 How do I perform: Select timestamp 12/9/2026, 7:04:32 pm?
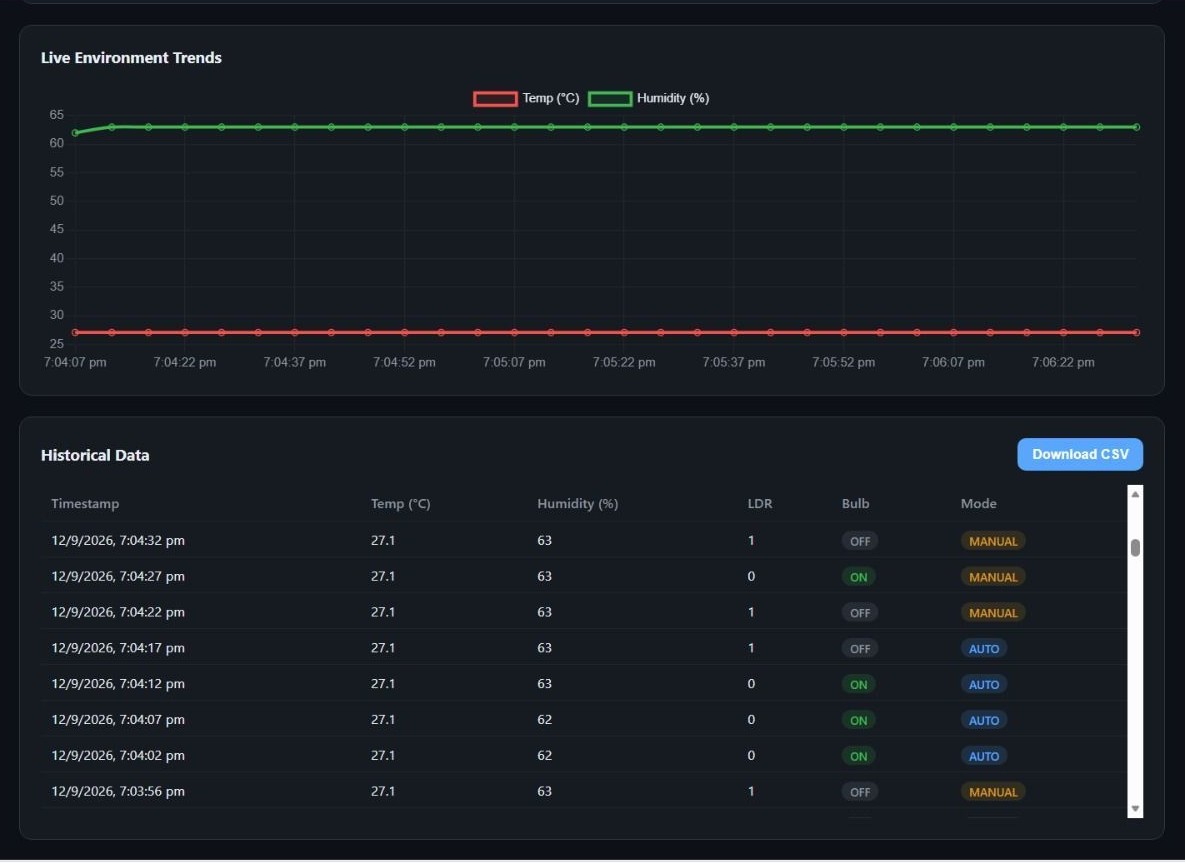tap(118, 541)
